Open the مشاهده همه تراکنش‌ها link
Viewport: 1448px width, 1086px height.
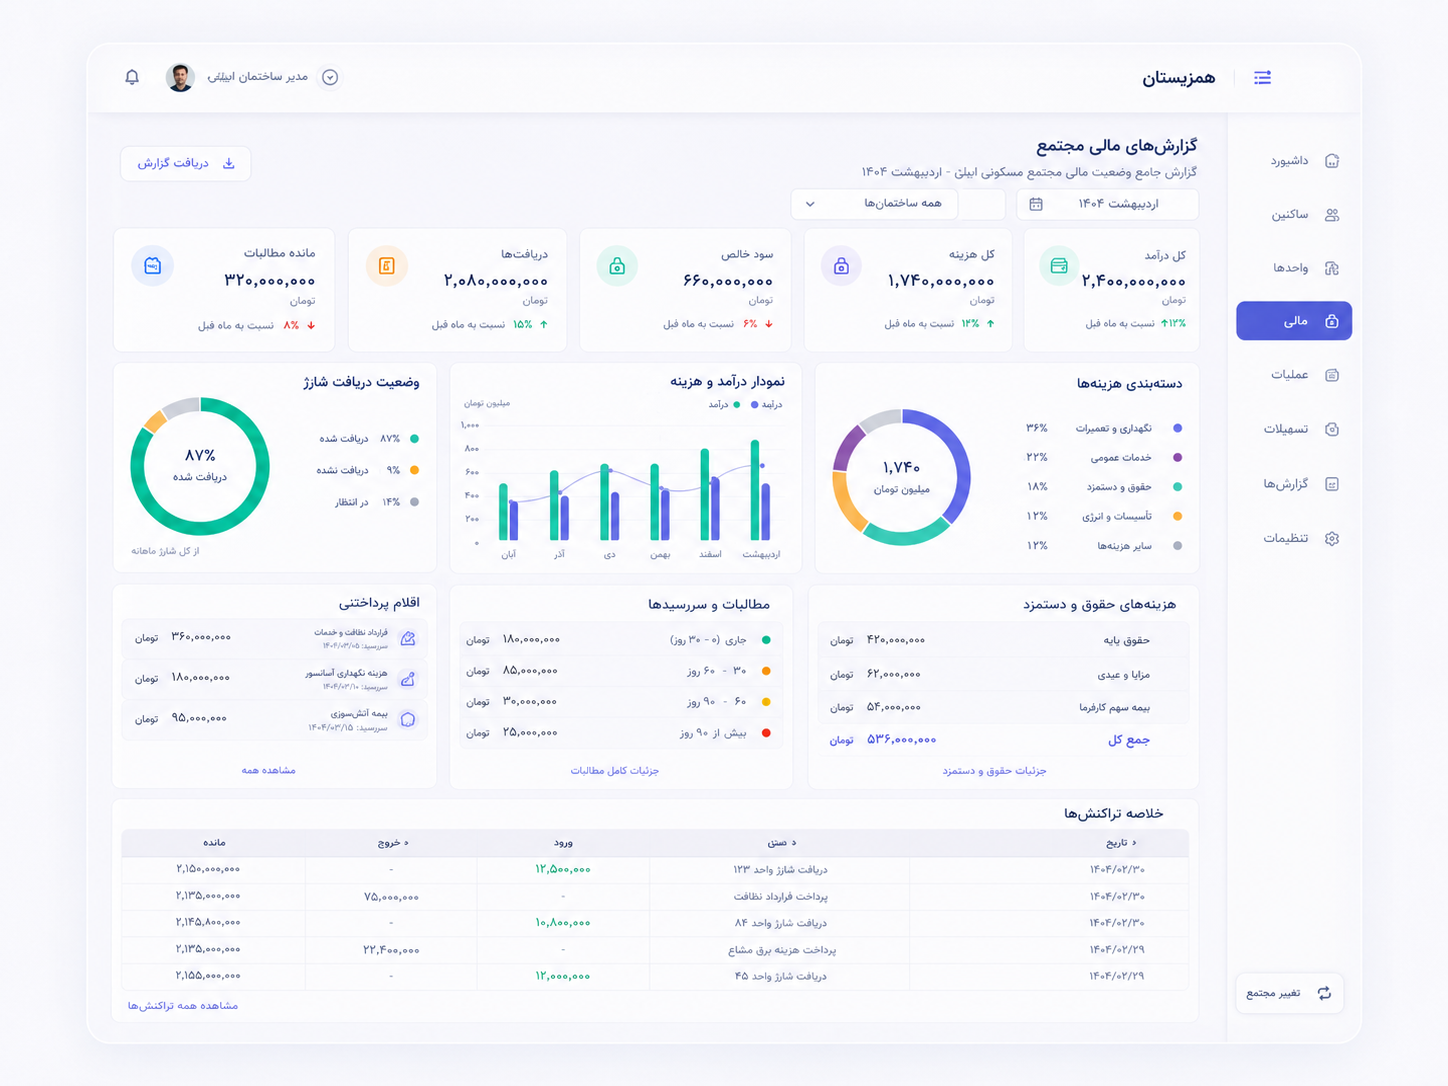pyautogui.click(x=183, y=1006)
